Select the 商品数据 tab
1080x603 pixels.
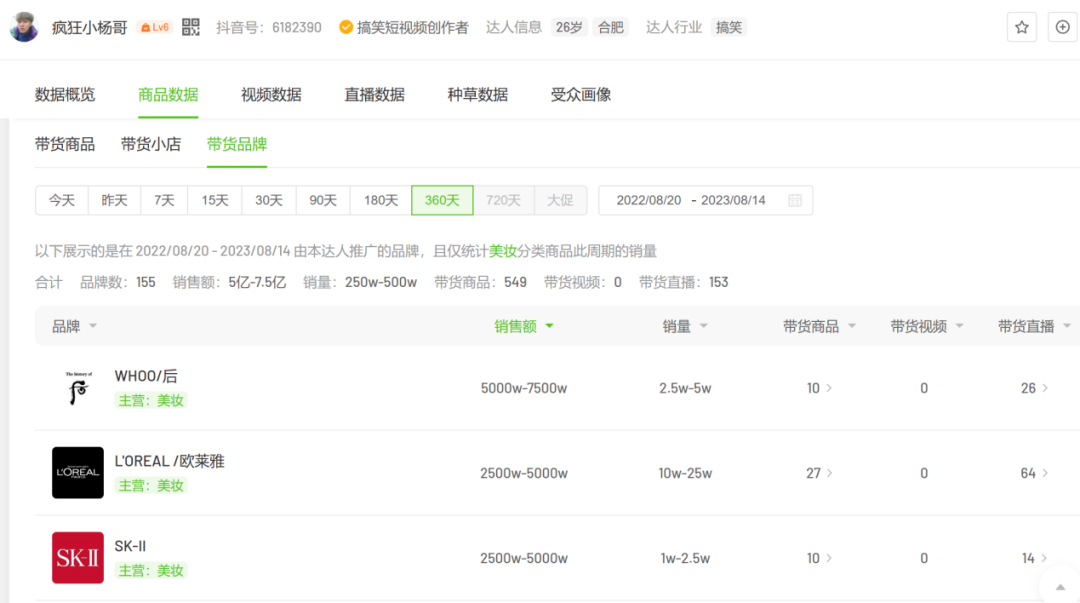point(168,94)
